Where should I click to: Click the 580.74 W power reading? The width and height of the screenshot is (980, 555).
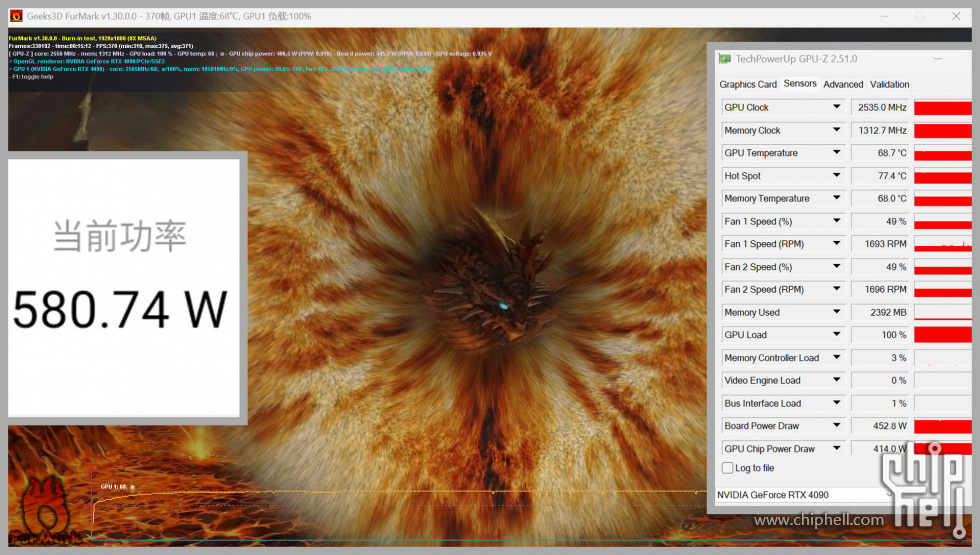[120, 309]
